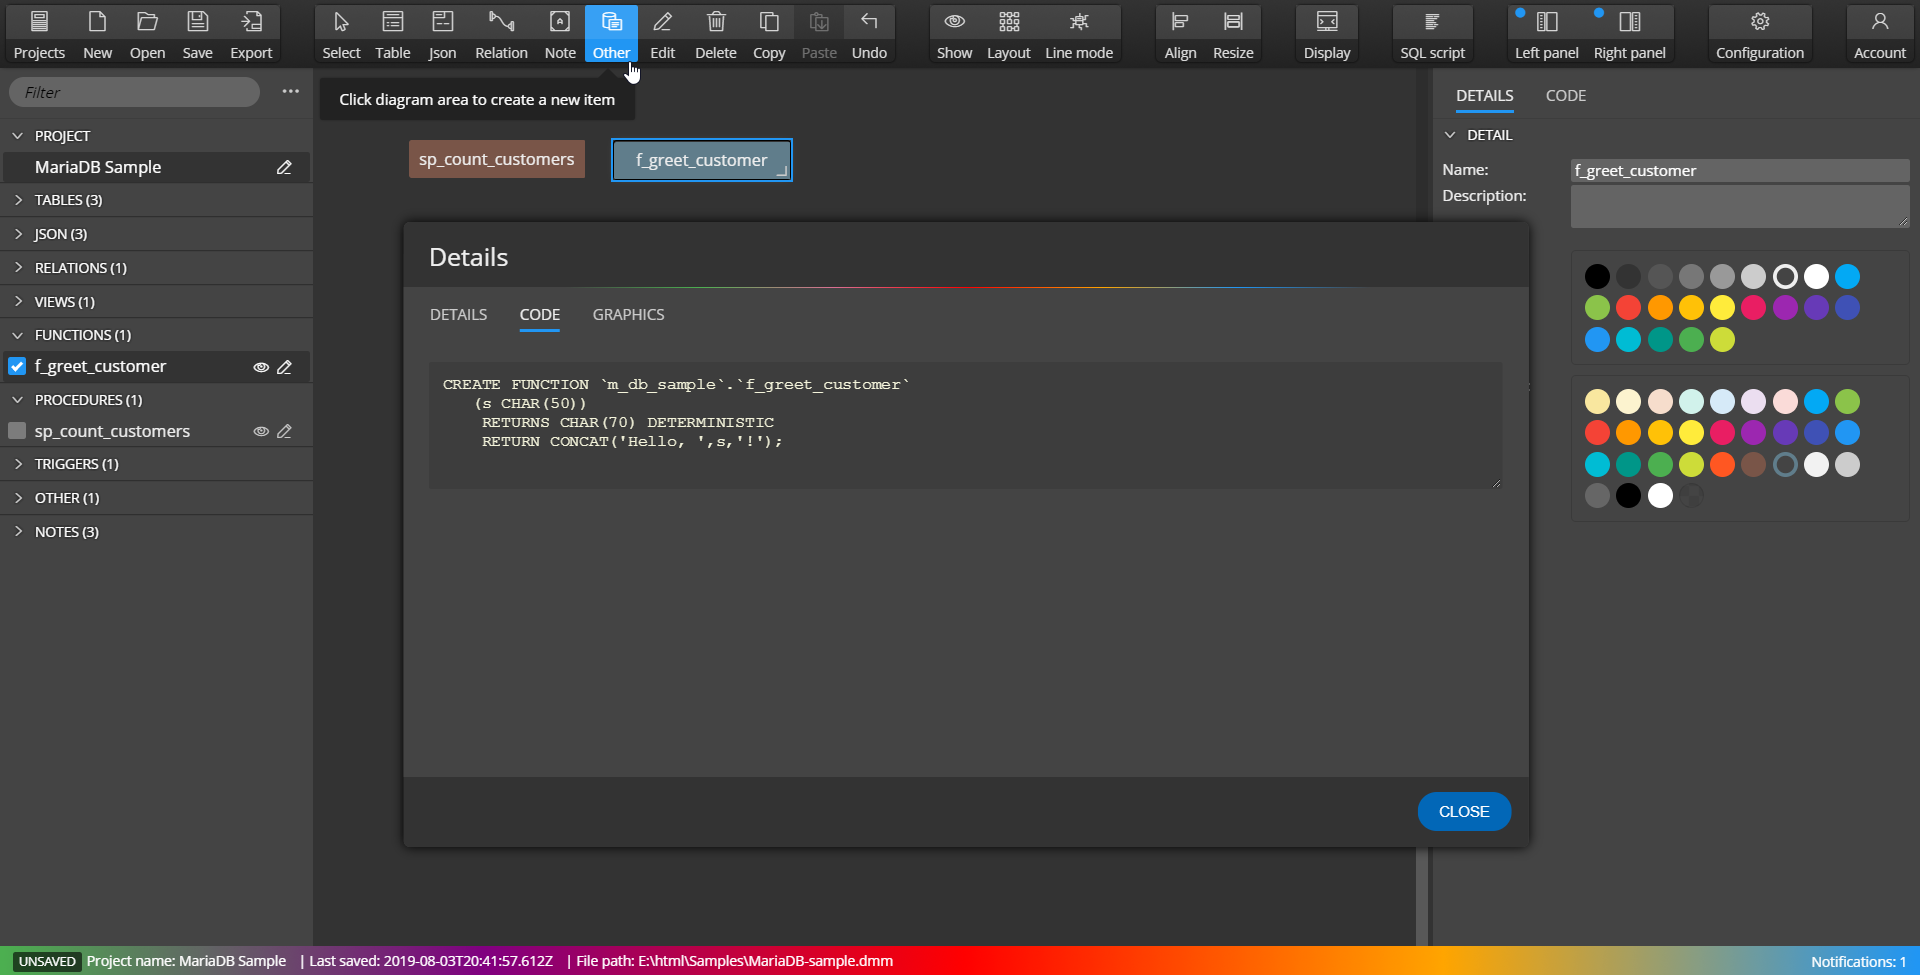Toggle visibility eye of sp_count_customers
Image resolution: width=1920 pixels, height=975 pixels.
click(x=260, y=431)
